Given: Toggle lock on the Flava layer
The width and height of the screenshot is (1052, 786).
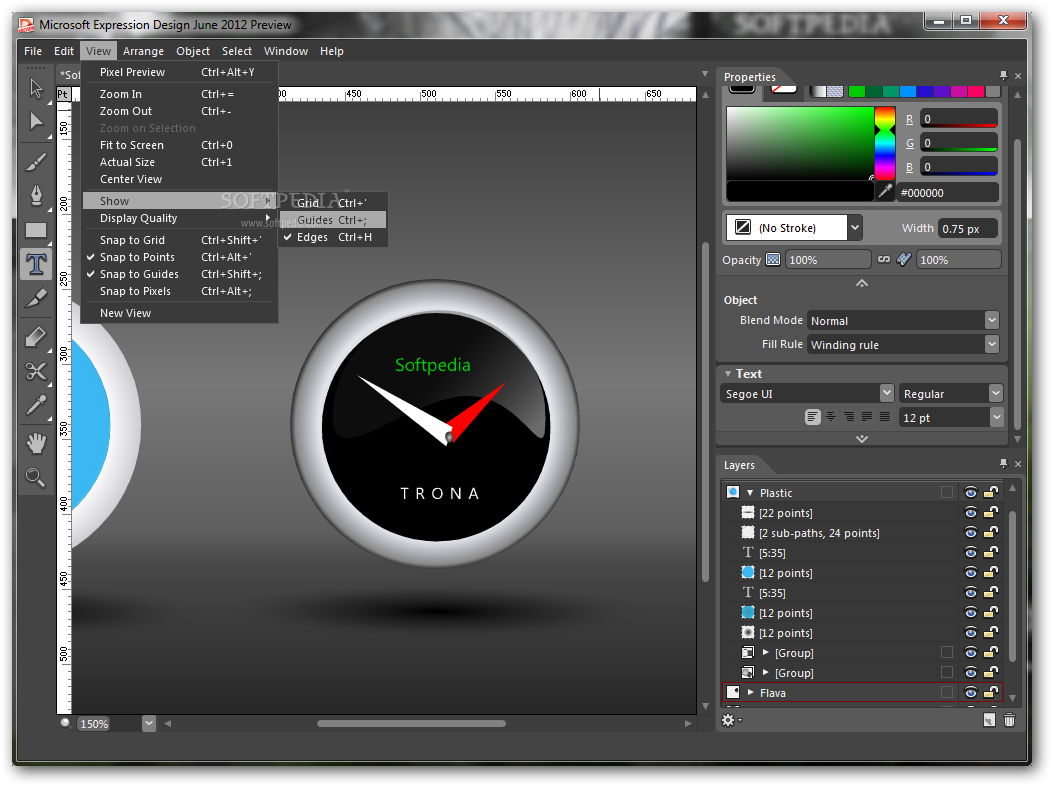Looking at the screenshot, I should (991, 693).
